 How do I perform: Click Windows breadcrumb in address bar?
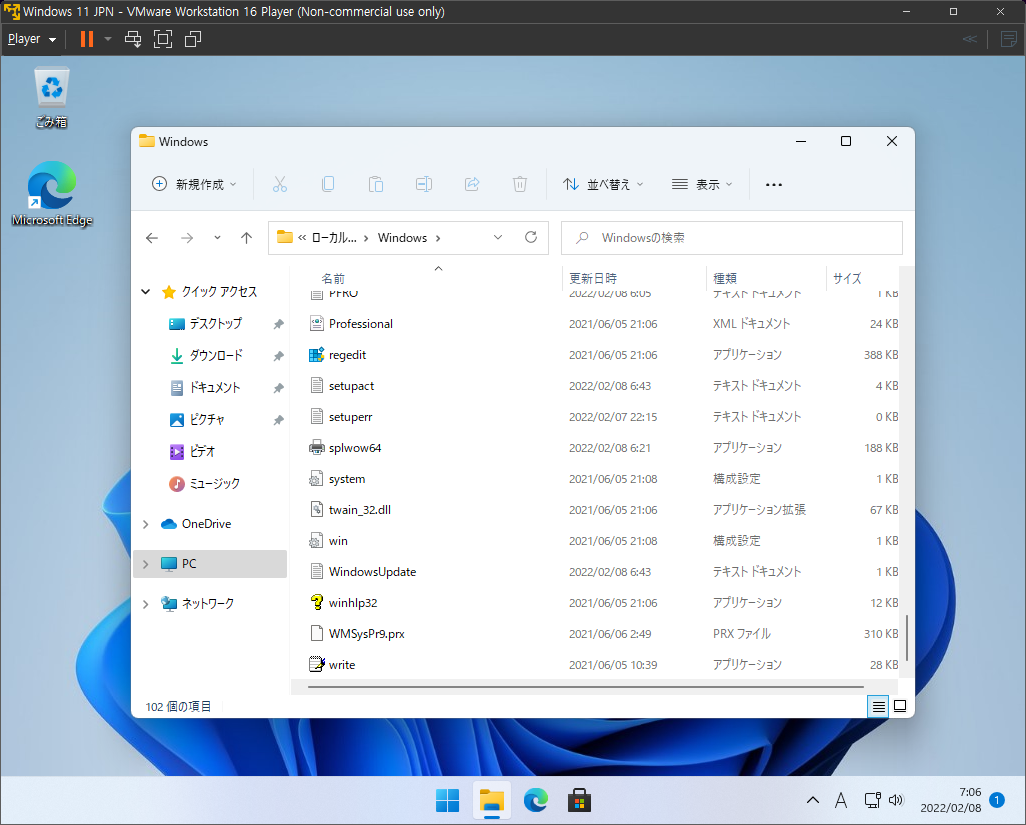[x=402, y=238]
